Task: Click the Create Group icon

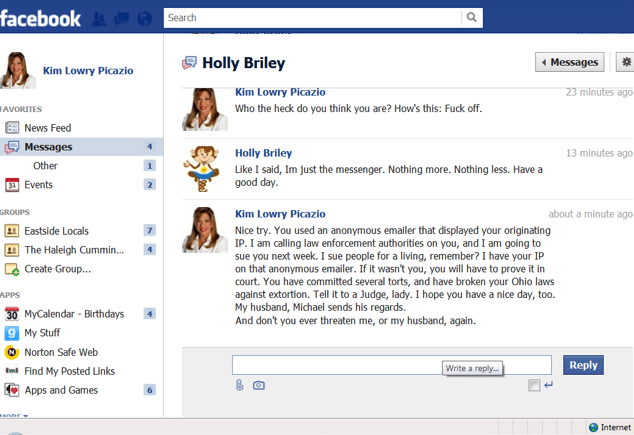Action: click(x=12, y=269)
